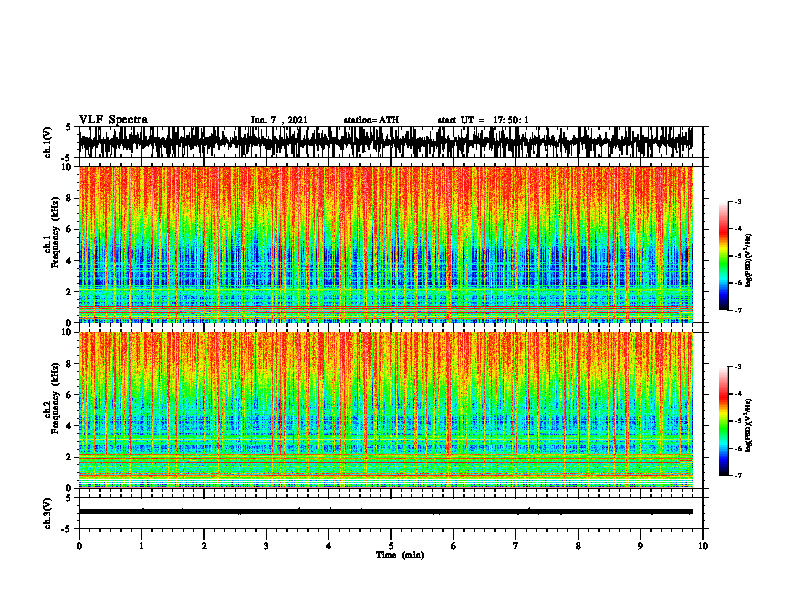Click the "ch.3(V)" waveform axis label
Screen dimensions: 792x612
[47, 514]
